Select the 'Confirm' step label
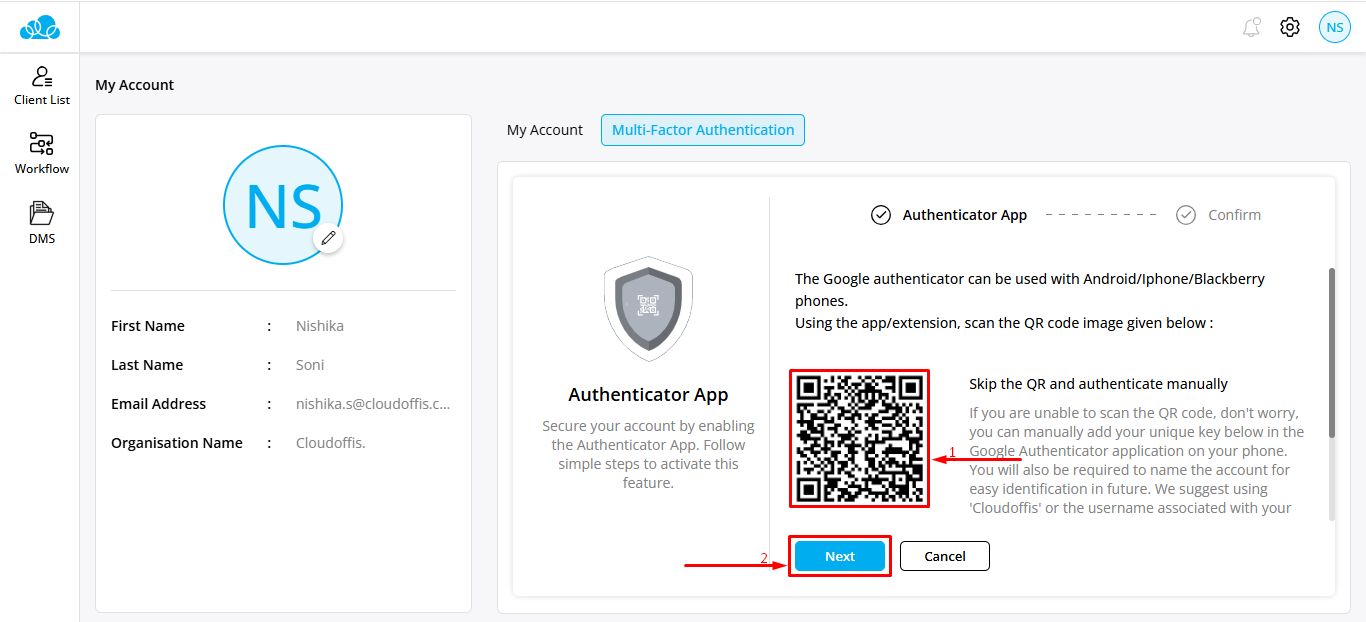The image size is (1366, 622). pyautogui.click(x=1234, y=215)
